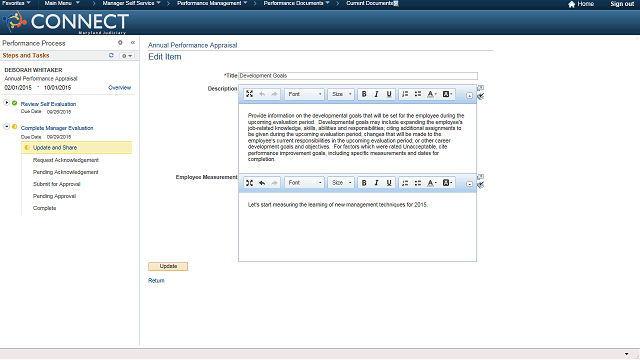Collapse the Employee Measurement editor toolbar
The height and width of the screenshot is (360, 640).
click(469, 184)
